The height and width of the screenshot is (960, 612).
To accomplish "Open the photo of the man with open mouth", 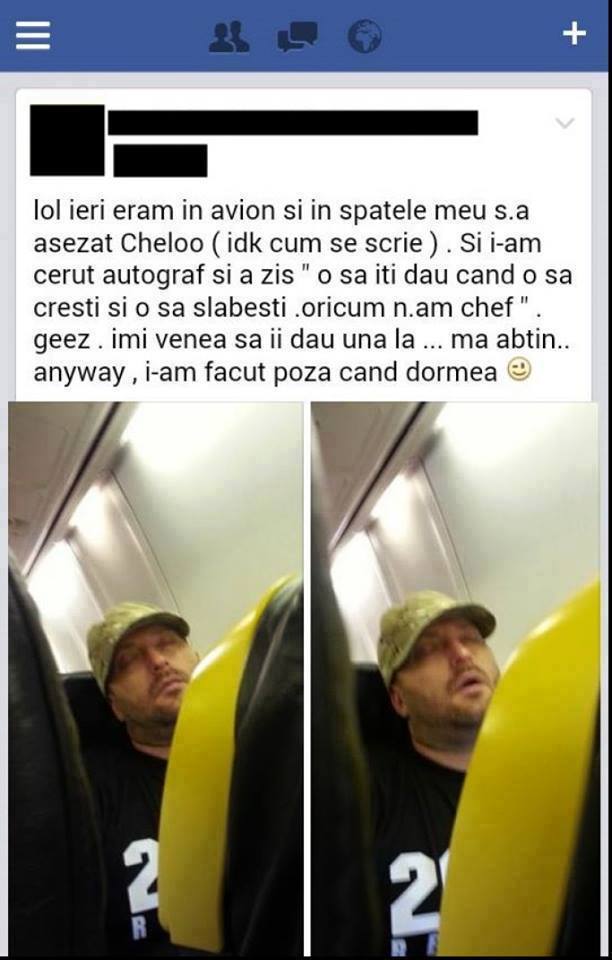I will [x=455, y=677].
